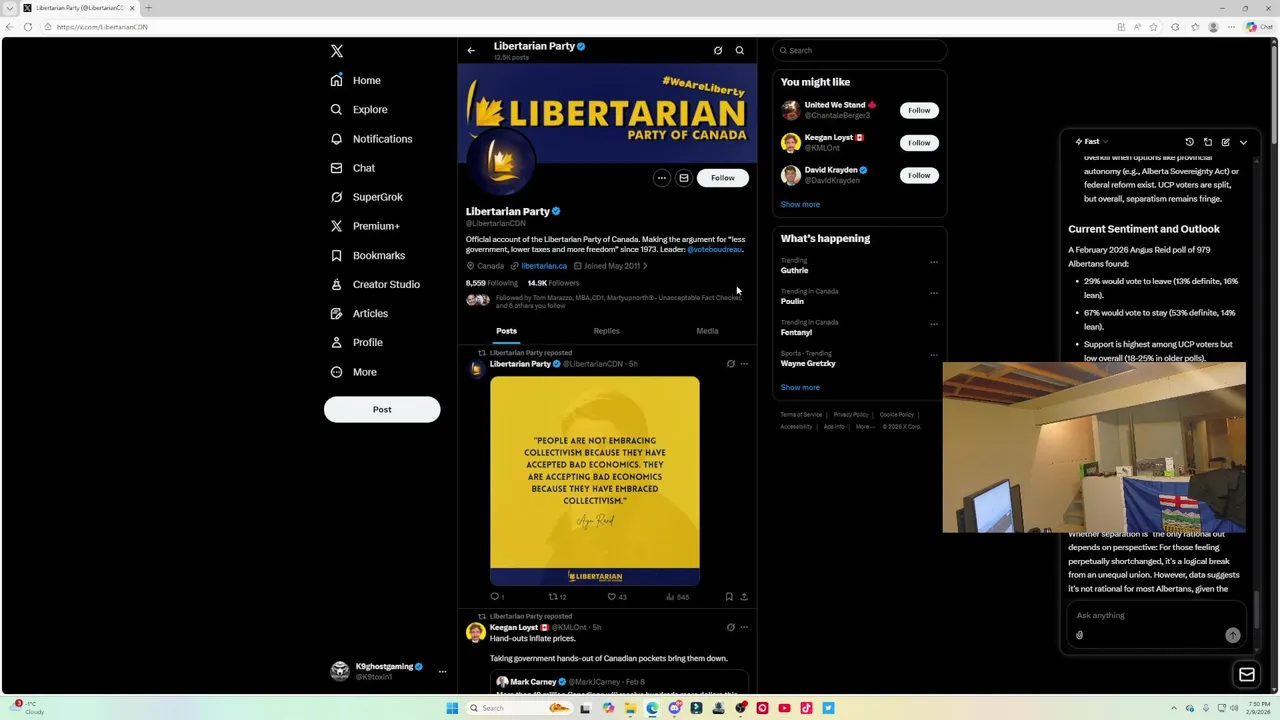Image resolution: width=1280 pixels, height=720 pixels.
Task: Click the search icon in the profile header
Action: pyautogui.click(x=740, y=50)
